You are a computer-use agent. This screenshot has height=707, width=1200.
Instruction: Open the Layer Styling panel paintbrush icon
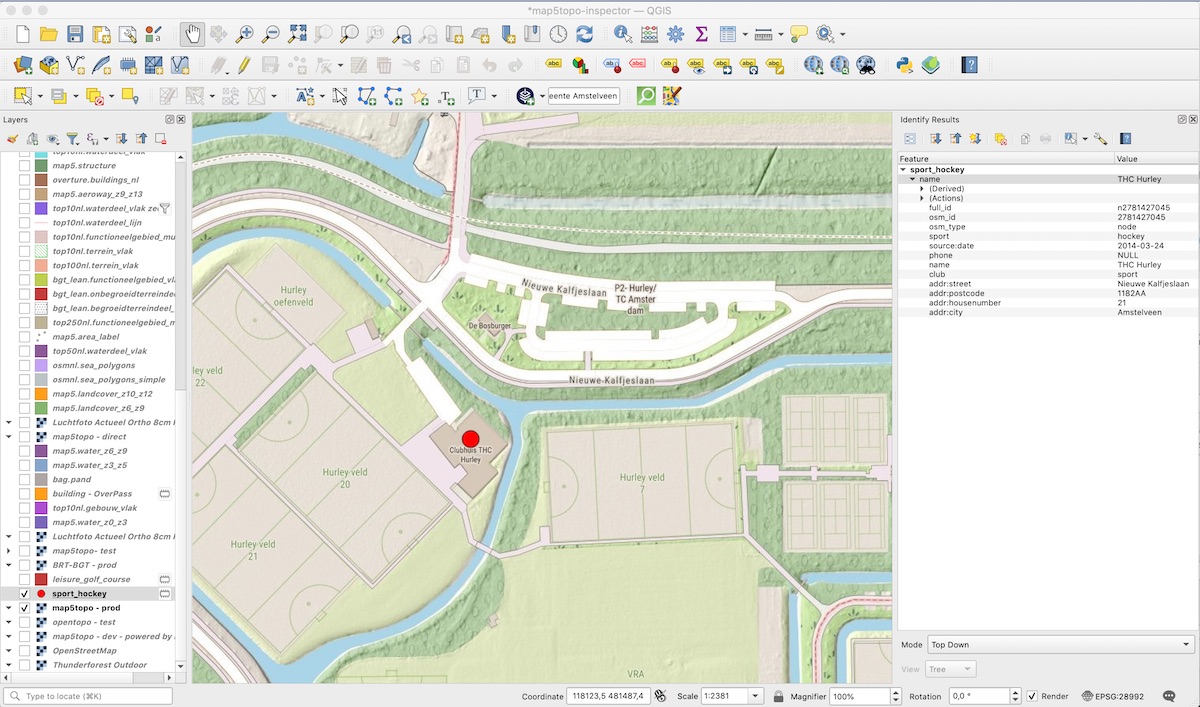coord(13,138)
